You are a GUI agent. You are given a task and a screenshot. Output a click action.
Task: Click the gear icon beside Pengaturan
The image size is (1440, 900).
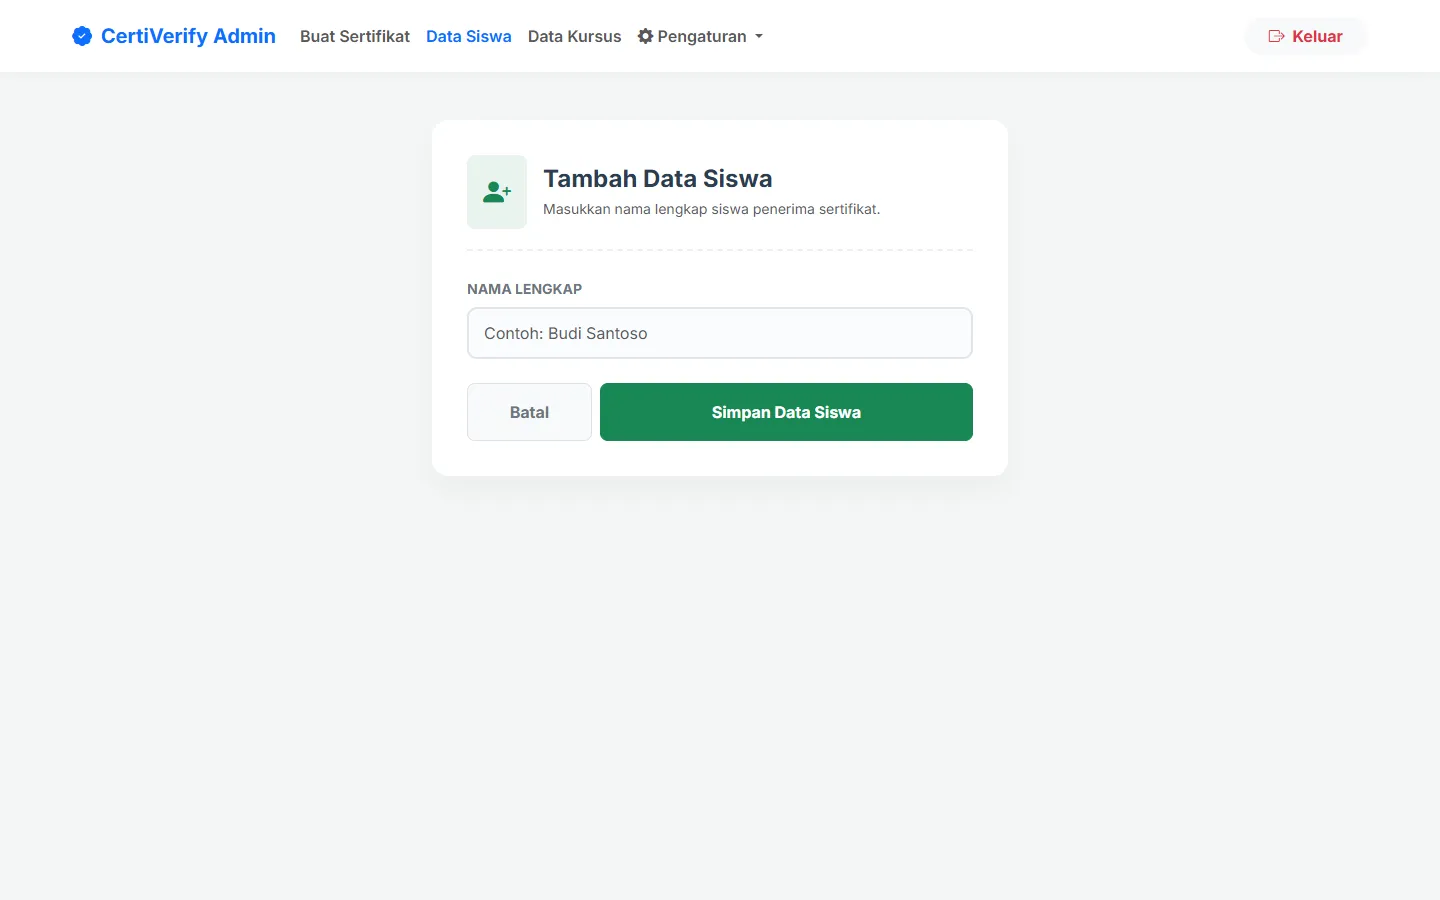point(646,36)
